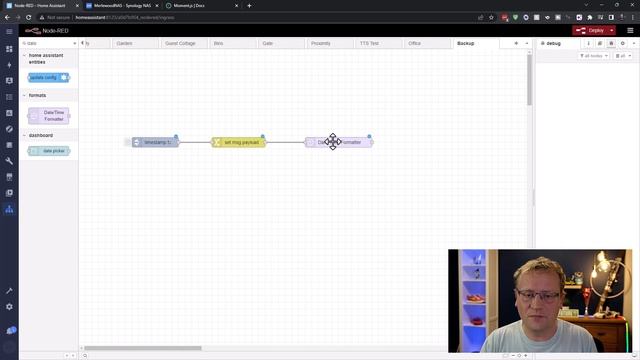
Task: Click the browser address bar URL
Action: click(x=124, y=18)
